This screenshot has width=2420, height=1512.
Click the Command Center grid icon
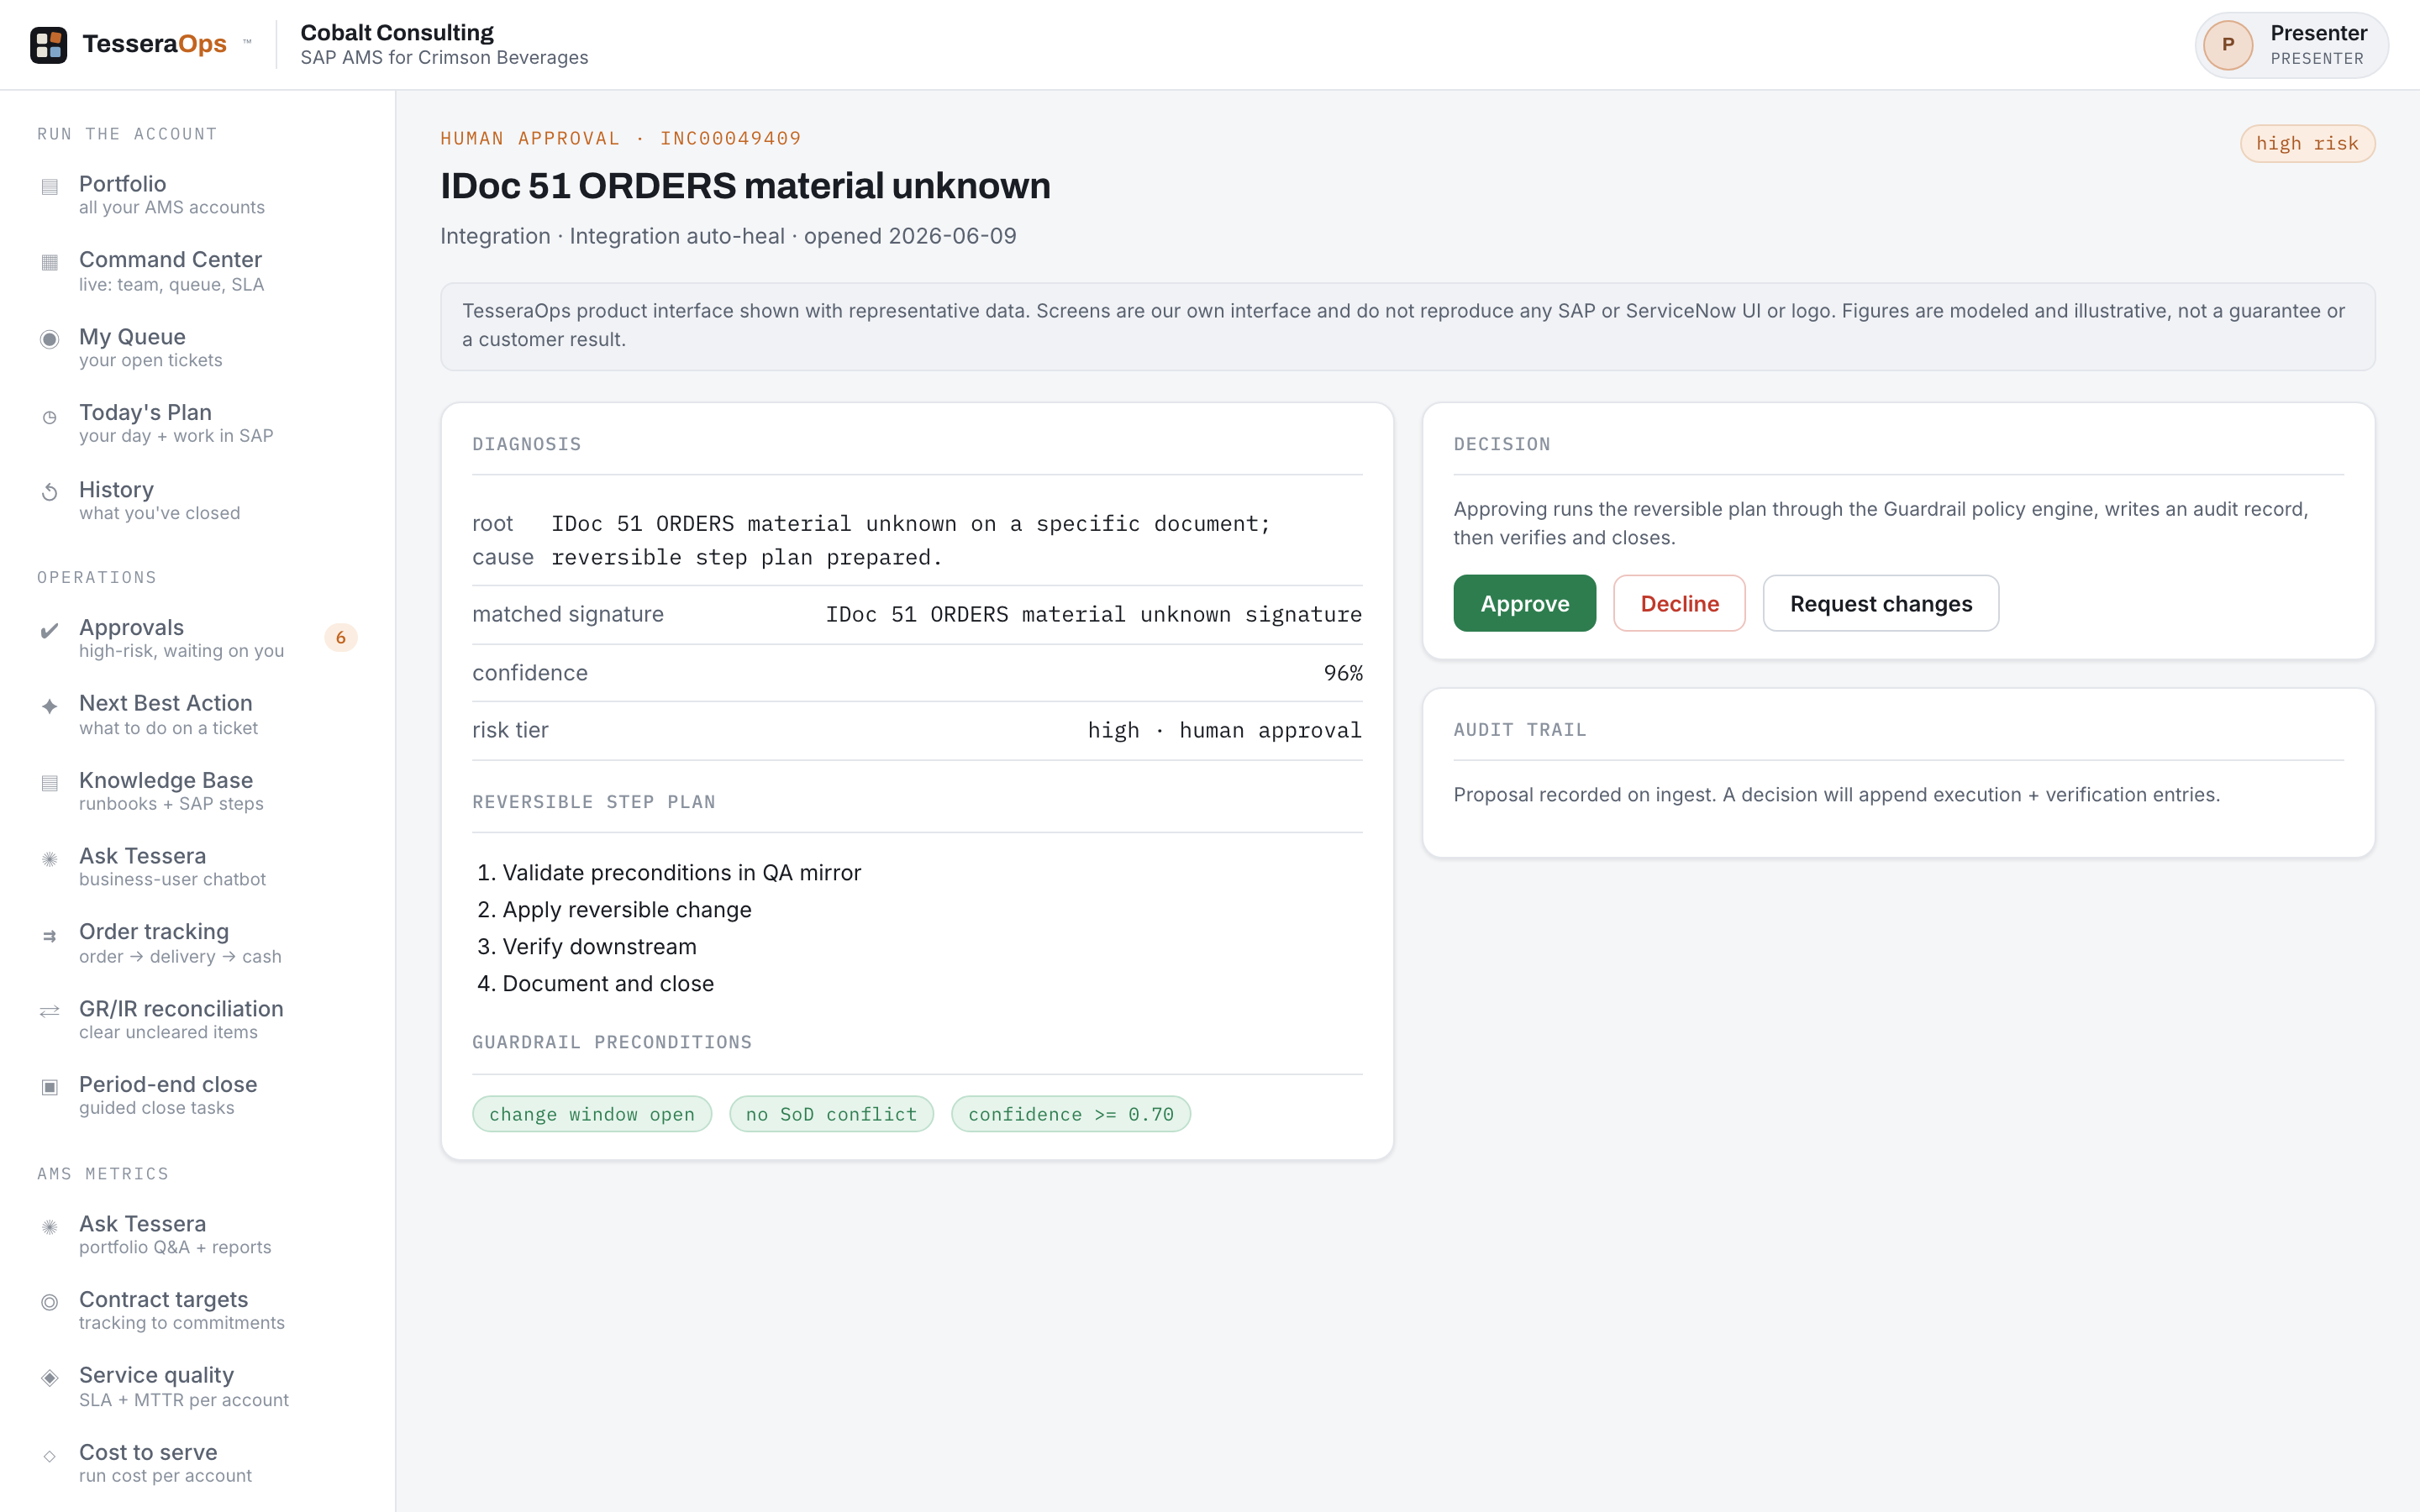49,262
